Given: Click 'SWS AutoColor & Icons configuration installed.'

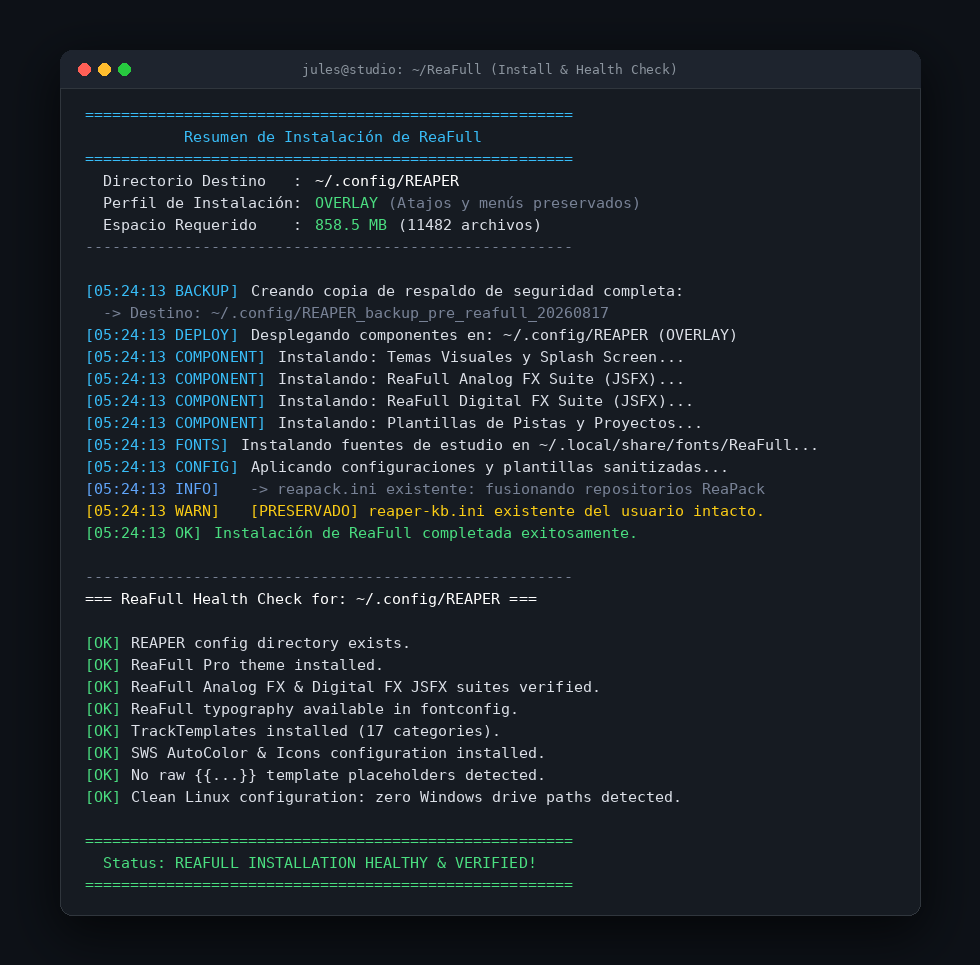Looking at the screenshot, I should 338,753.
